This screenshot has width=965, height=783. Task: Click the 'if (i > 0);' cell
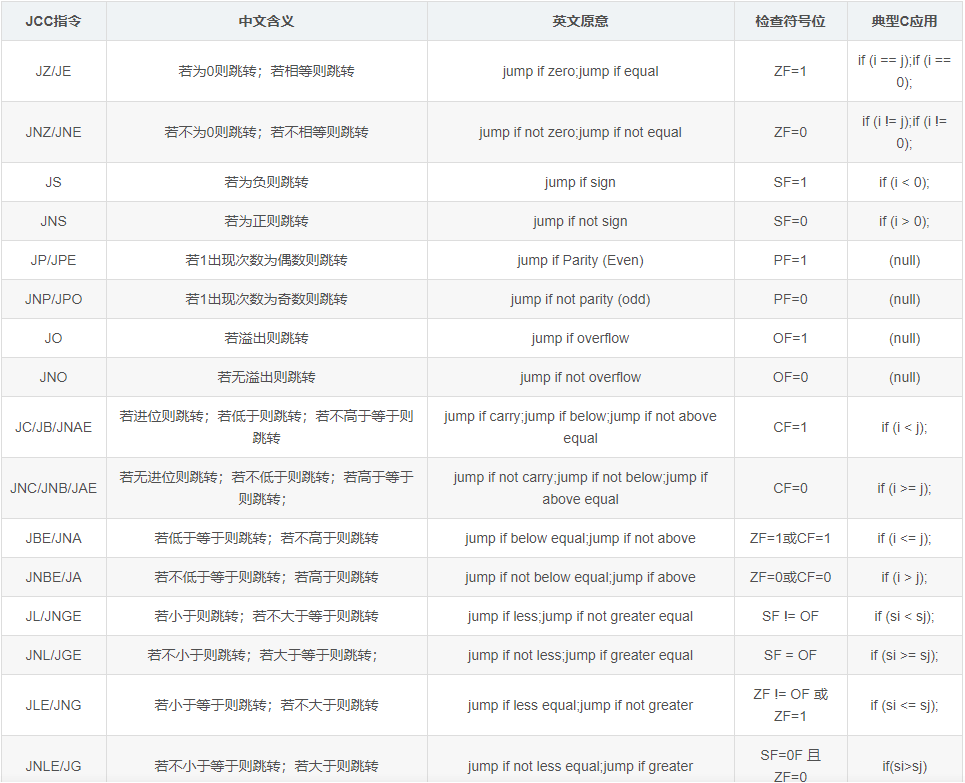pyautogui.click(x=904, y=221)
